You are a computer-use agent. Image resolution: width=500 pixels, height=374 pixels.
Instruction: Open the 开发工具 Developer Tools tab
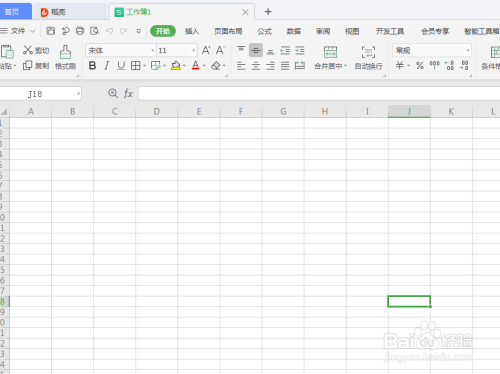coord(390,31)
